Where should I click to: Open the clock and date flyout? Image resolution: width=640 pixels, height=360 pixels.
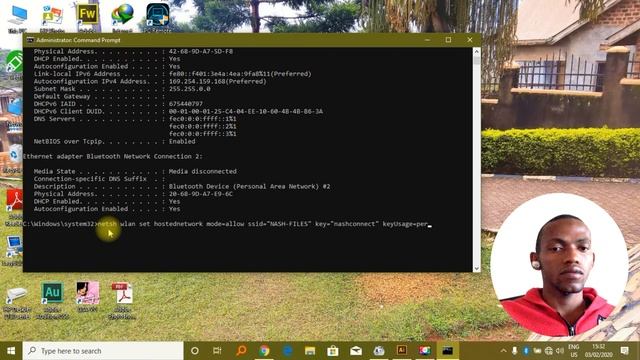click(x=598, y=351)
